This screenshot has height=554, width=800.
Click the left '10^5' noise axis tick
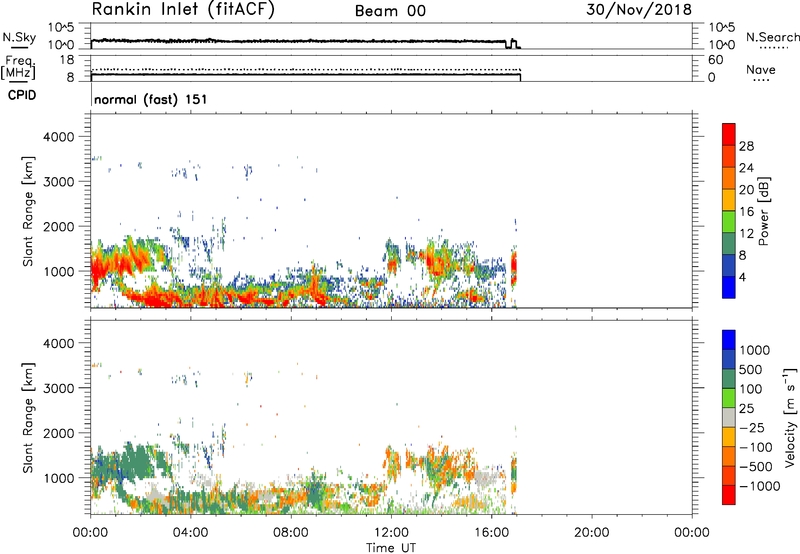pos(61,27)
